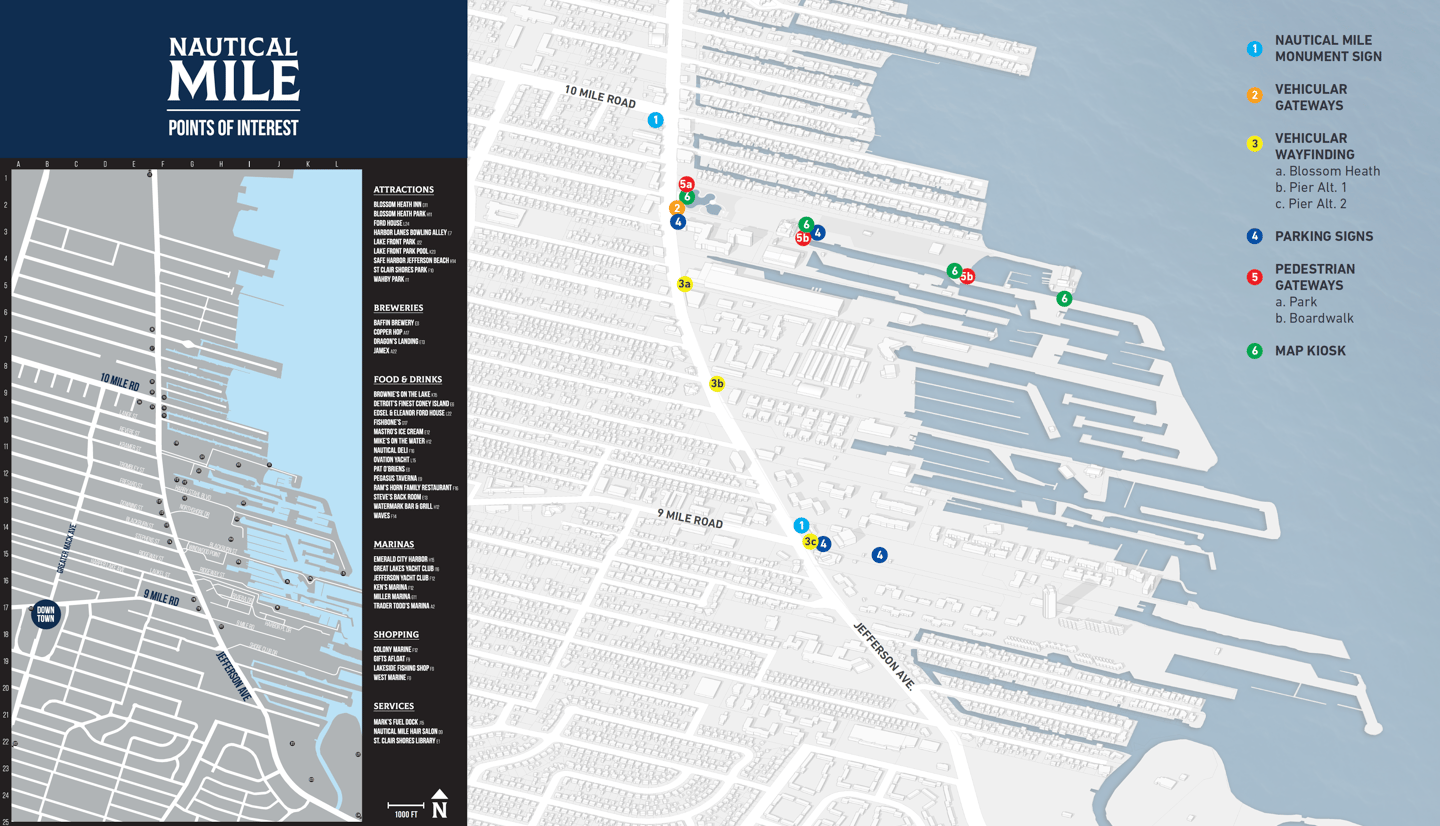Click the red 5b Boardwalk gateway marker
This screenshot has height=826, width=1440.
802,239
